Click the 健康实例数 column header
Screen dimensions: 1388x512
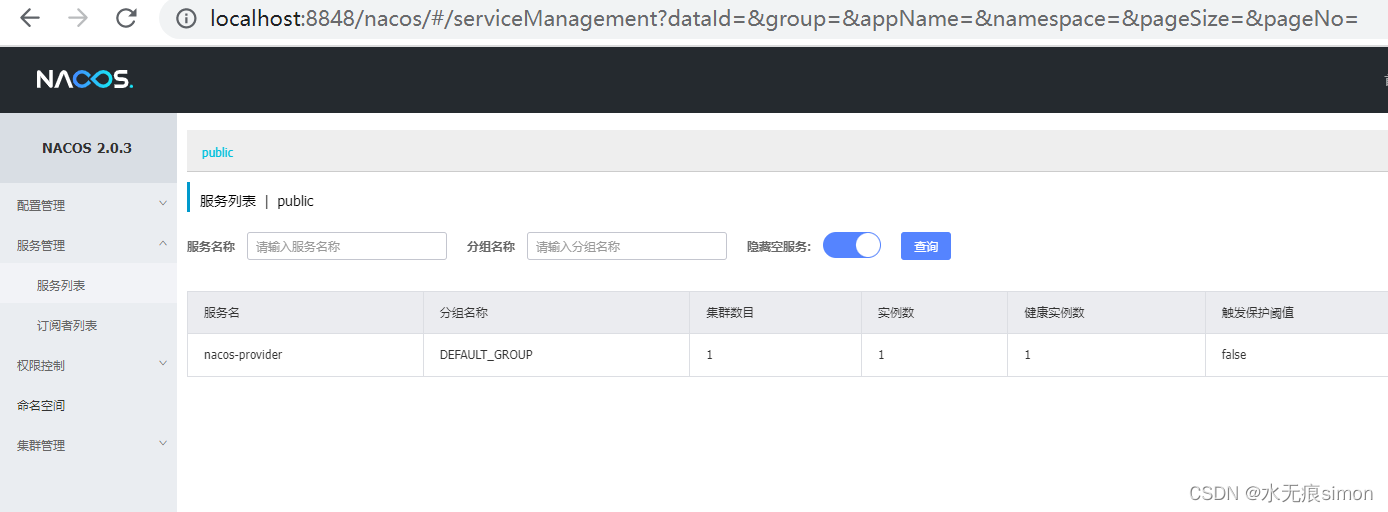tap(1054, 313)
